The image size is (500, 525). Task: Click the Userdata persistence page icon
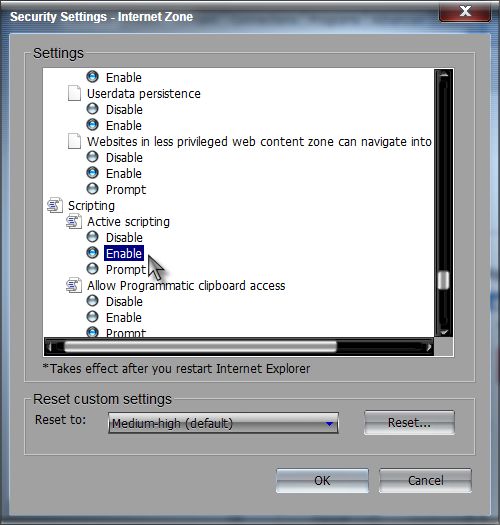[74, 93]
